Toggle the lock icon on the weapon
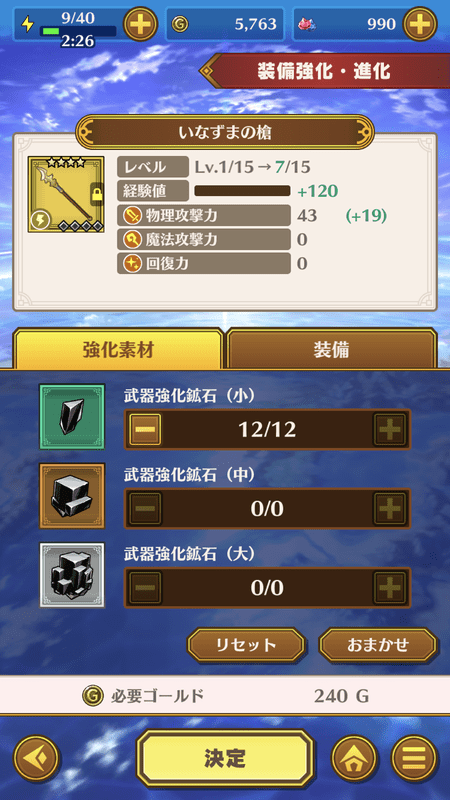Viewport: 450px width, 800px height. point(97,194)
